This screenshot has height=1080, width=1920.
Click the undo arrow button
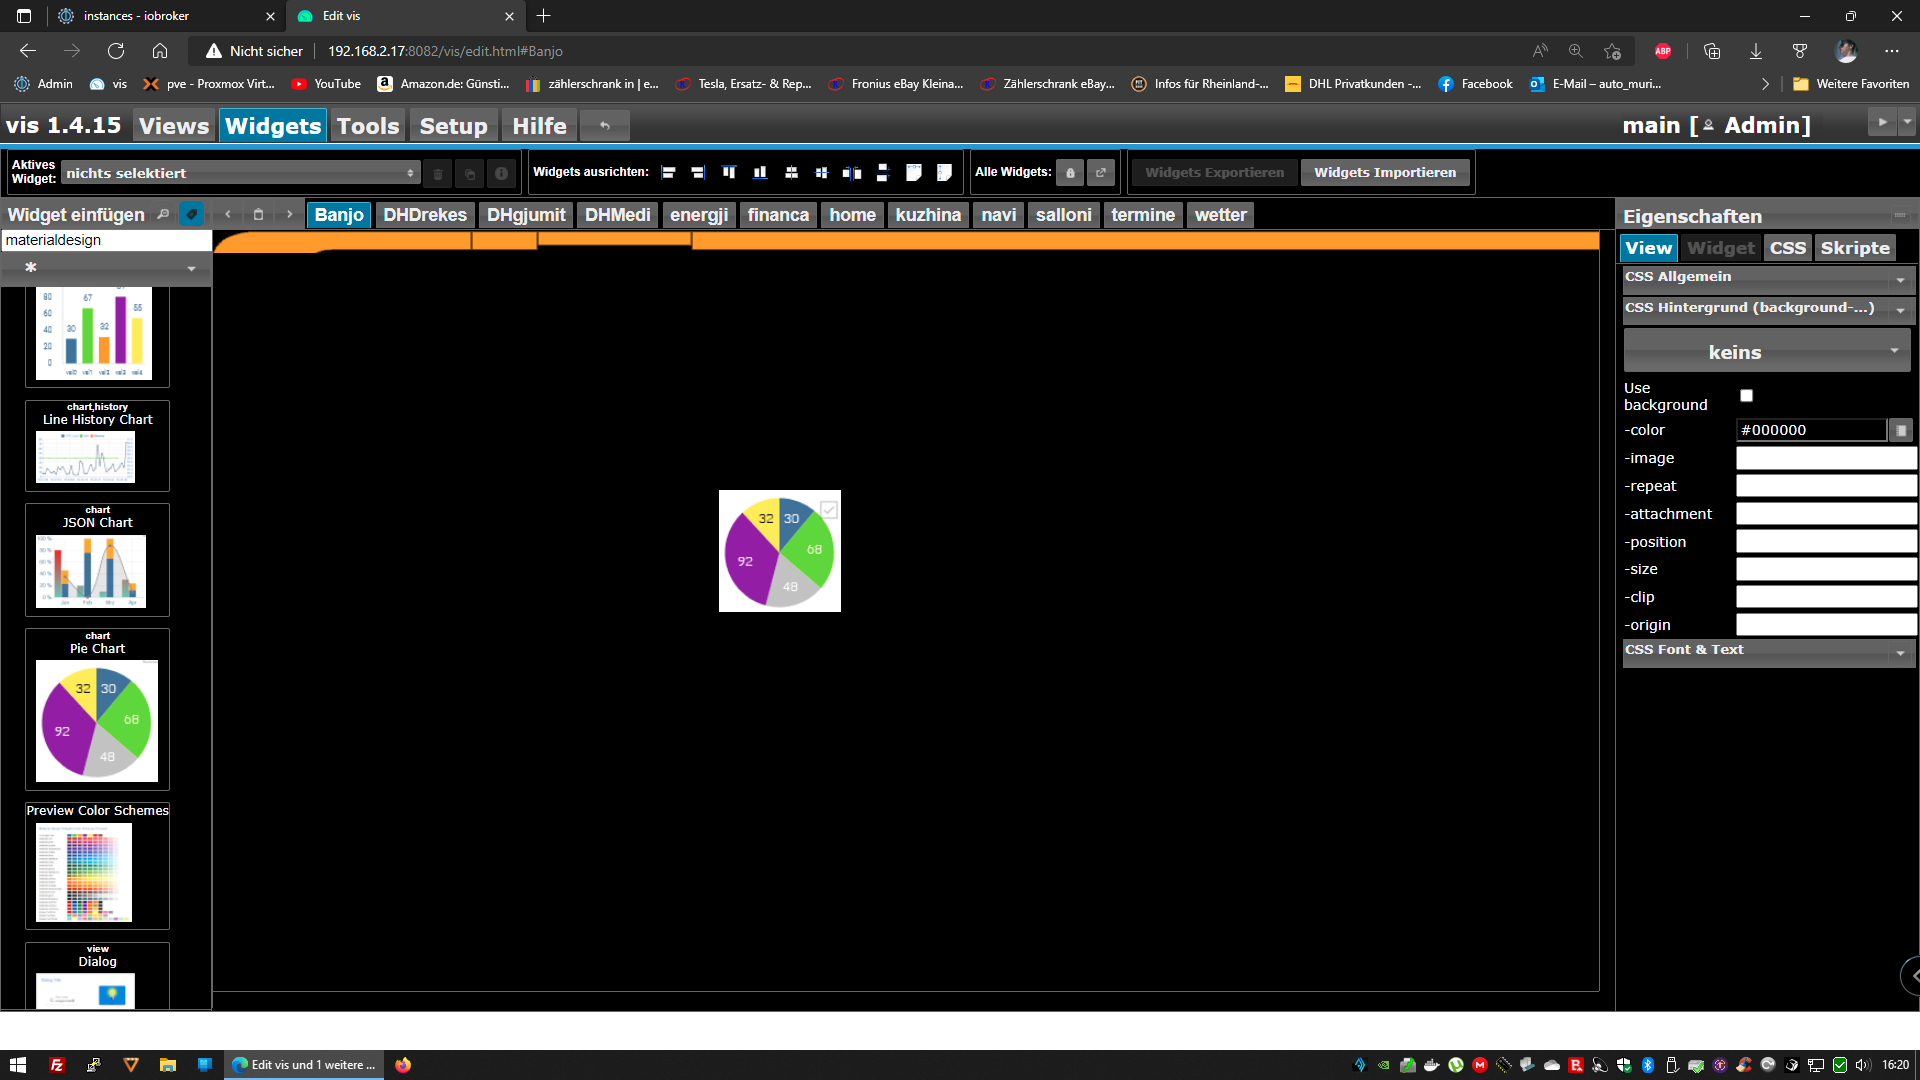(605, 126)
